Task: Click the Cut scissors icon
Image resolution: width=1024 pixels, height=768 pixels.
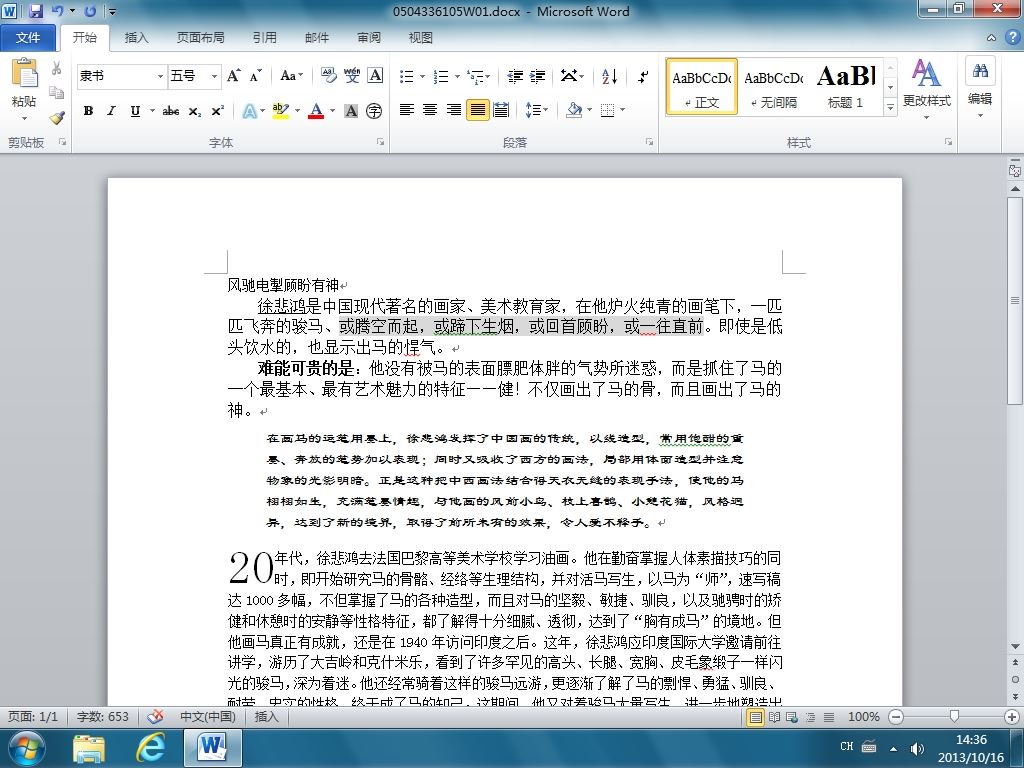Action: (57, 68)
